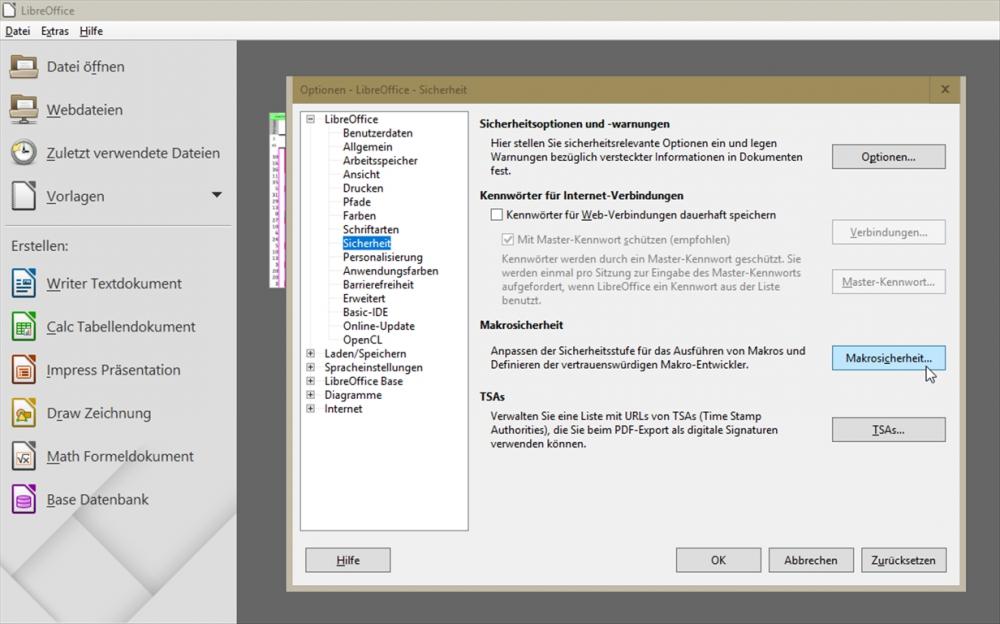
Task: Select Schriftarten in the options tree
Action: [371, 230]
